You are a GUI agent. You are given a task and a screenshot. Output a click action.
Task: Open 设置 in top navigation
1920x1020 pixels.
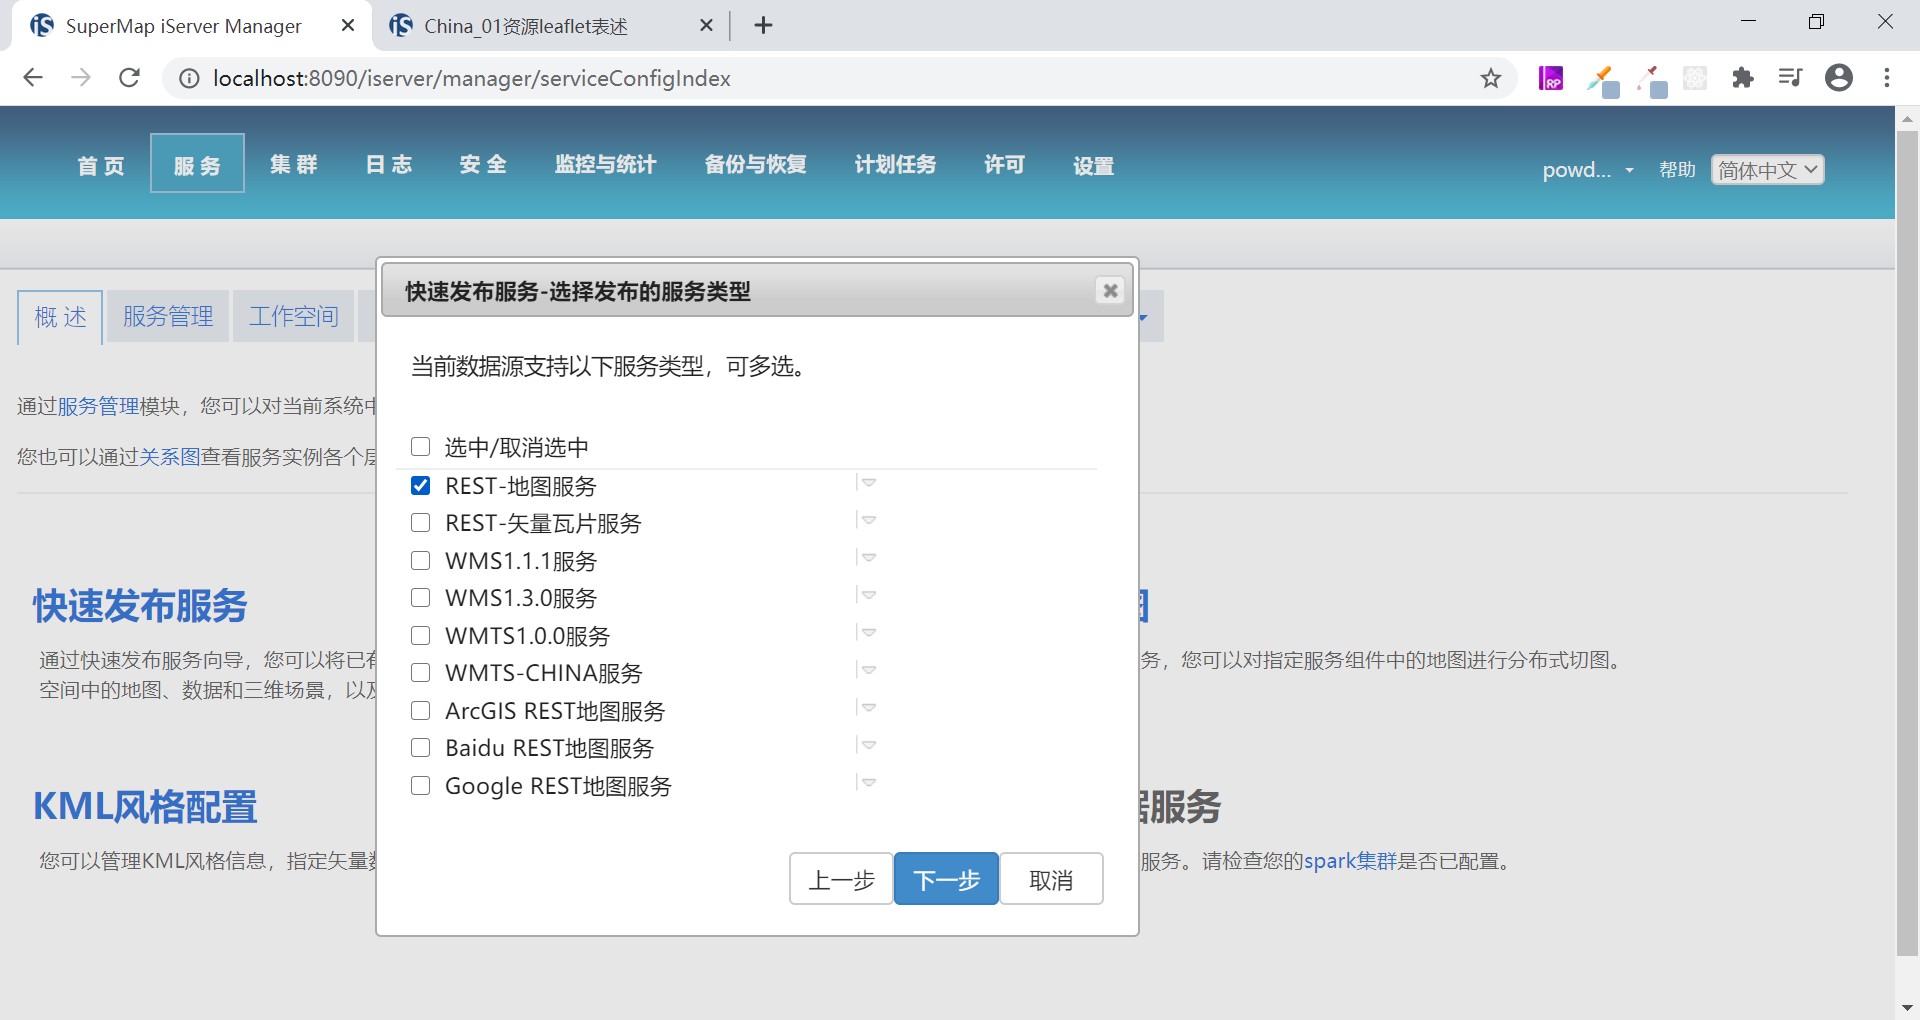coord(1093,165)
